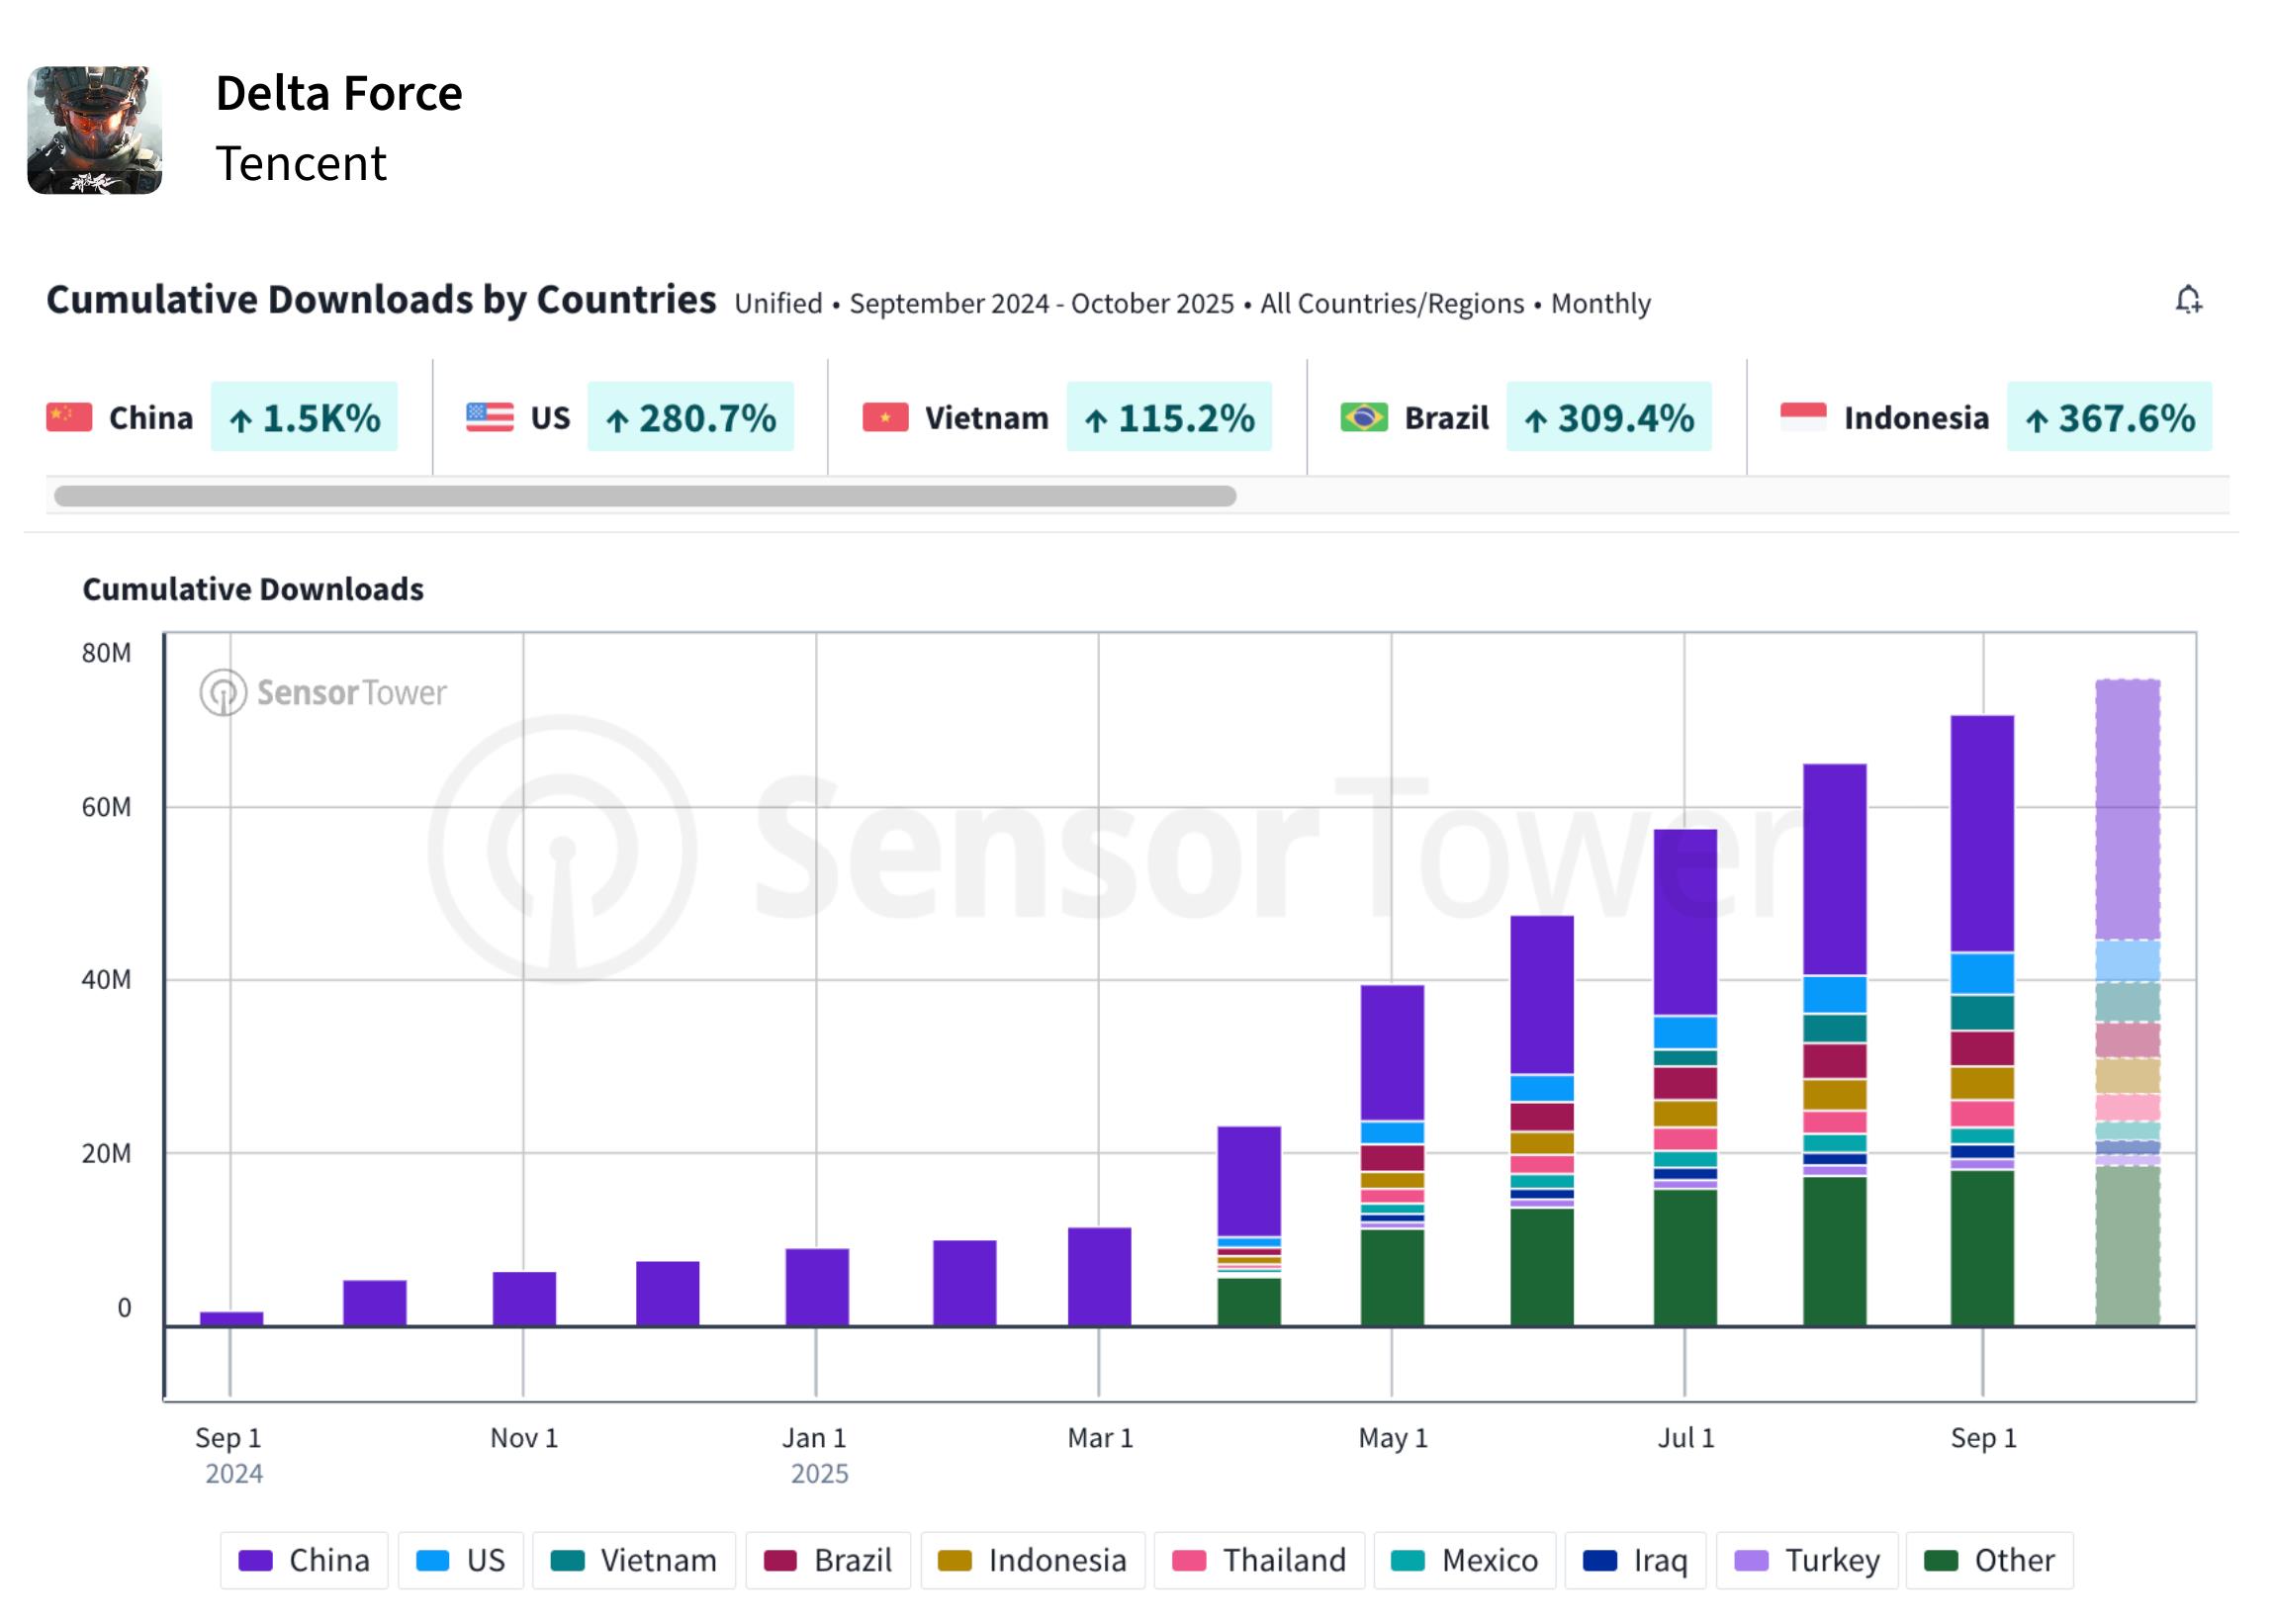The image size is (2275, 1624).
Task: Toggle the Brazil legend entry
Action: click(828, 1560)
